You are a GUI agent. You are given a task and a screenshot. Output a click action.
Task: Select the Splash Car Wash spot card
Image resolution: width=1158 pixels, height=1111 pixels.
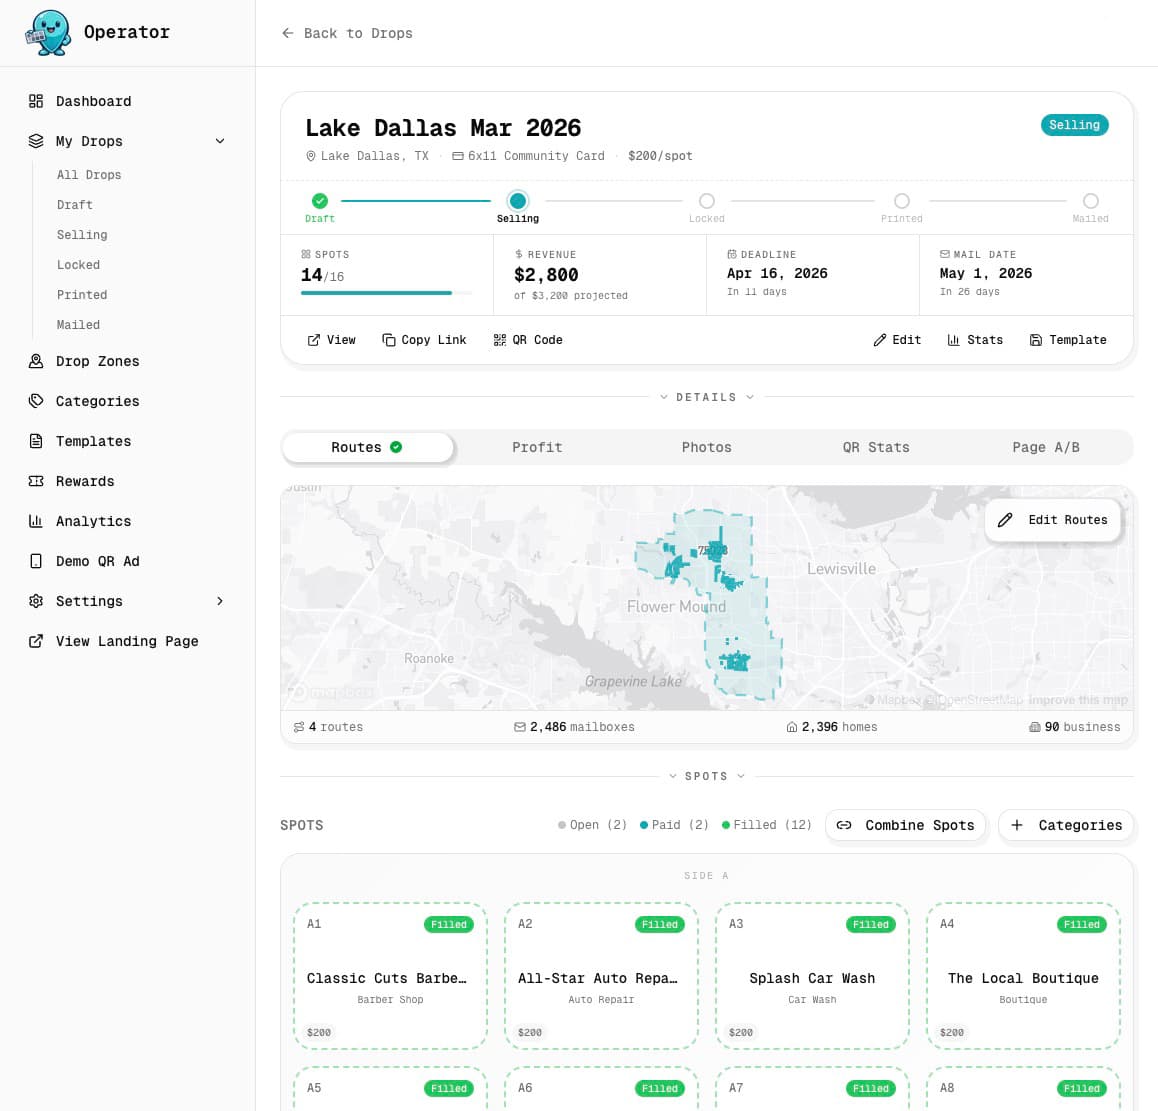(812, 975)
